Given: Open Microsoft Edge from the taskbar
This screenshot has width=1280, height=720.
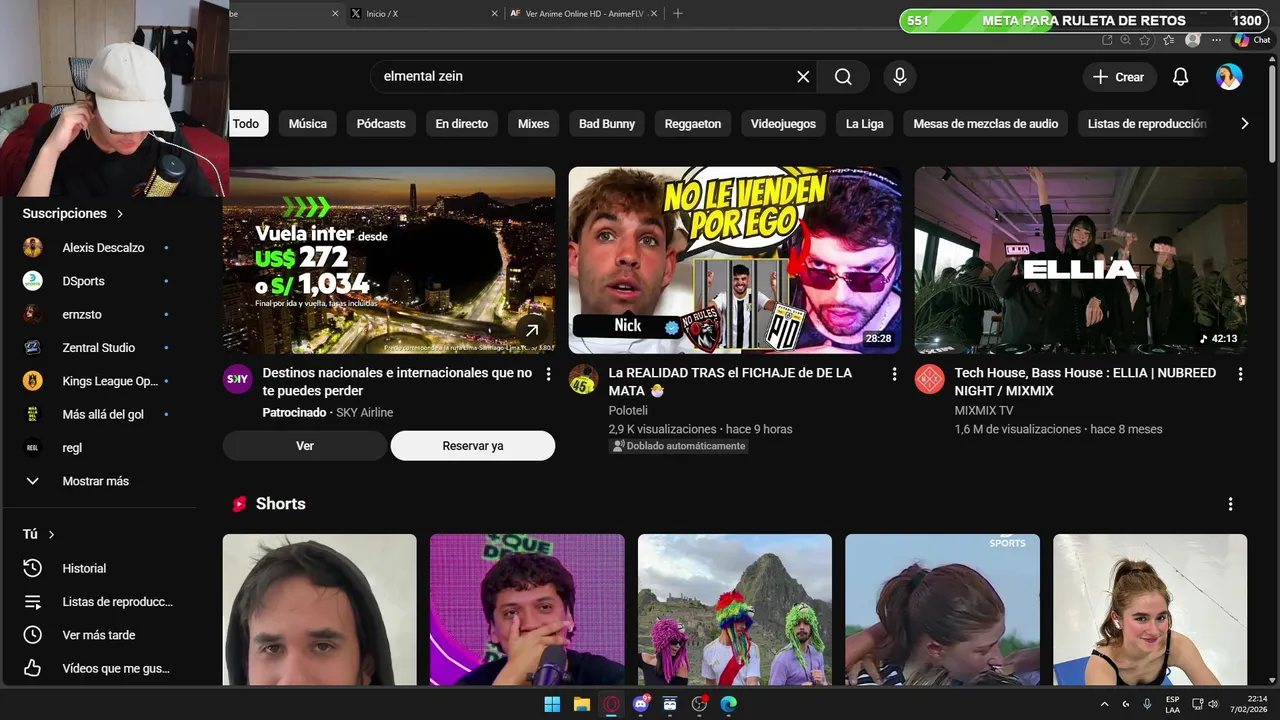Looking at the screenshot, I should (x=729, y=704).
